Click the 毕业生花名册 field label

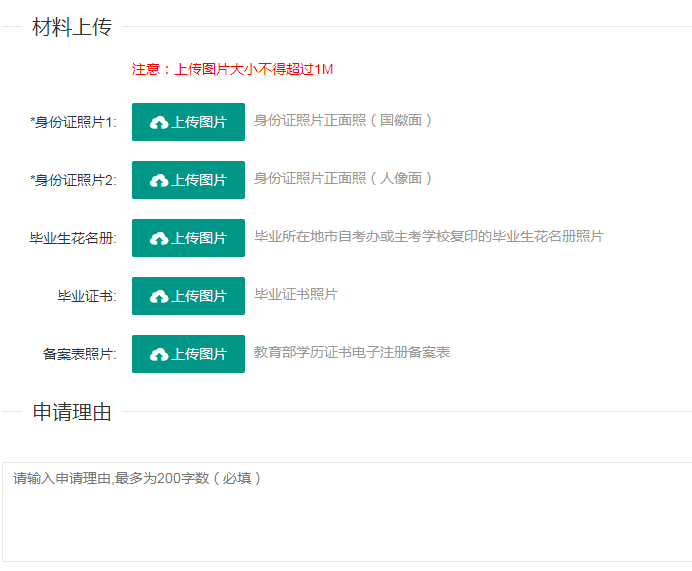[73, 238]
